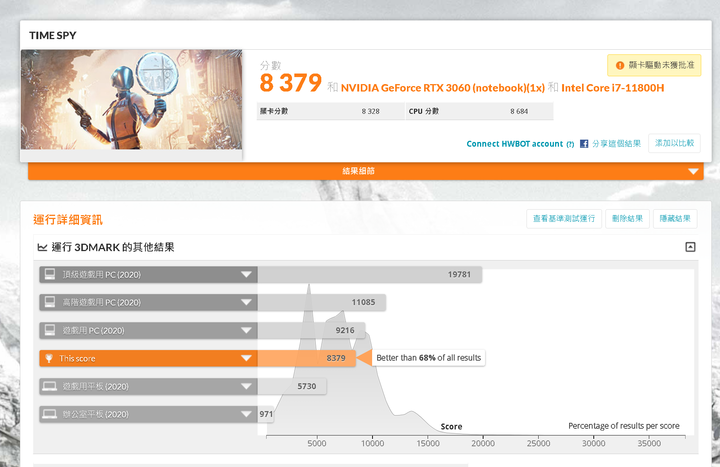Expand the 辦公室平板 (2020) dropdown arrow
The height and width of the screenshot is (467, 720).
click(x=246, y=414)
